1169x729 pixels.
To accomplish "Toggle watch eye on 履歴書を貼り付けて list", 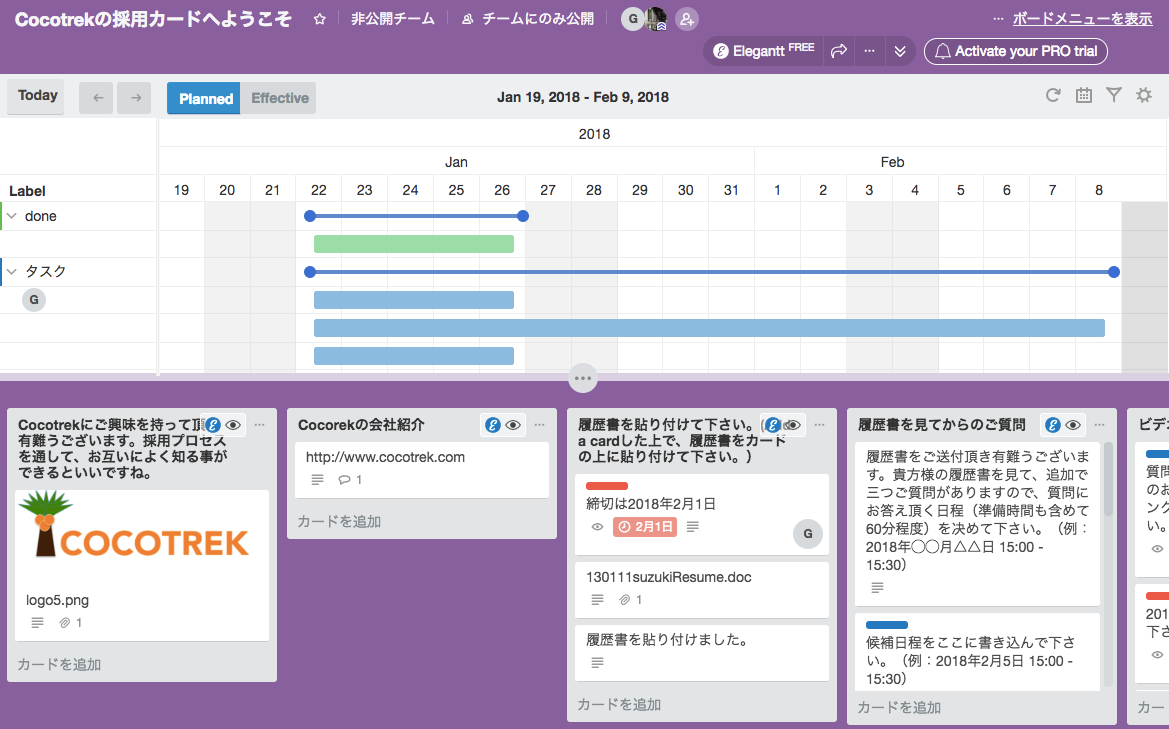I will coord(793,425).
